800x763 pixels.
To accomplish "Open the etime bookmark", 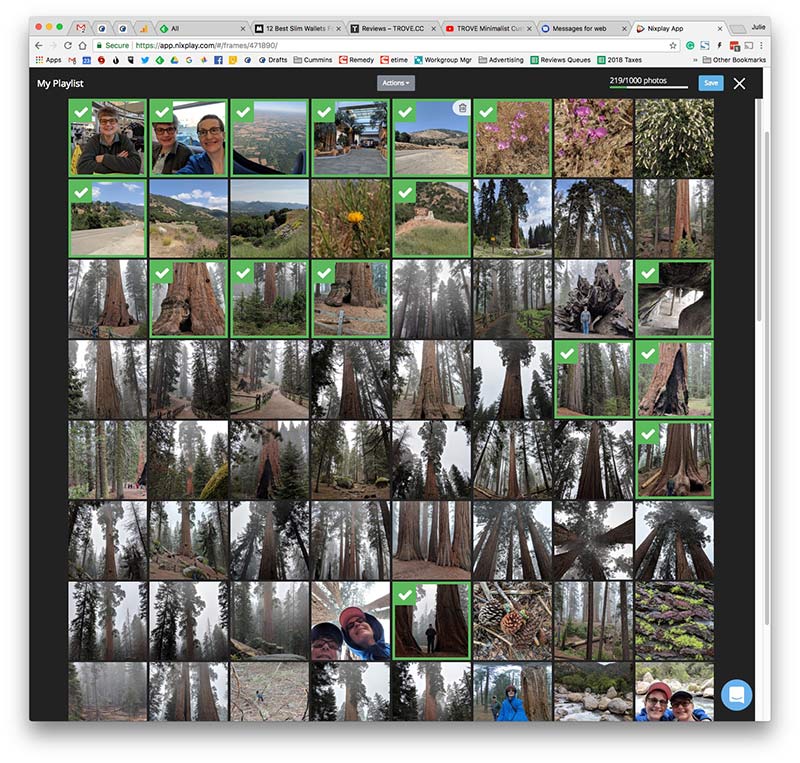I will pyautogui.click(x=393, y=60).
